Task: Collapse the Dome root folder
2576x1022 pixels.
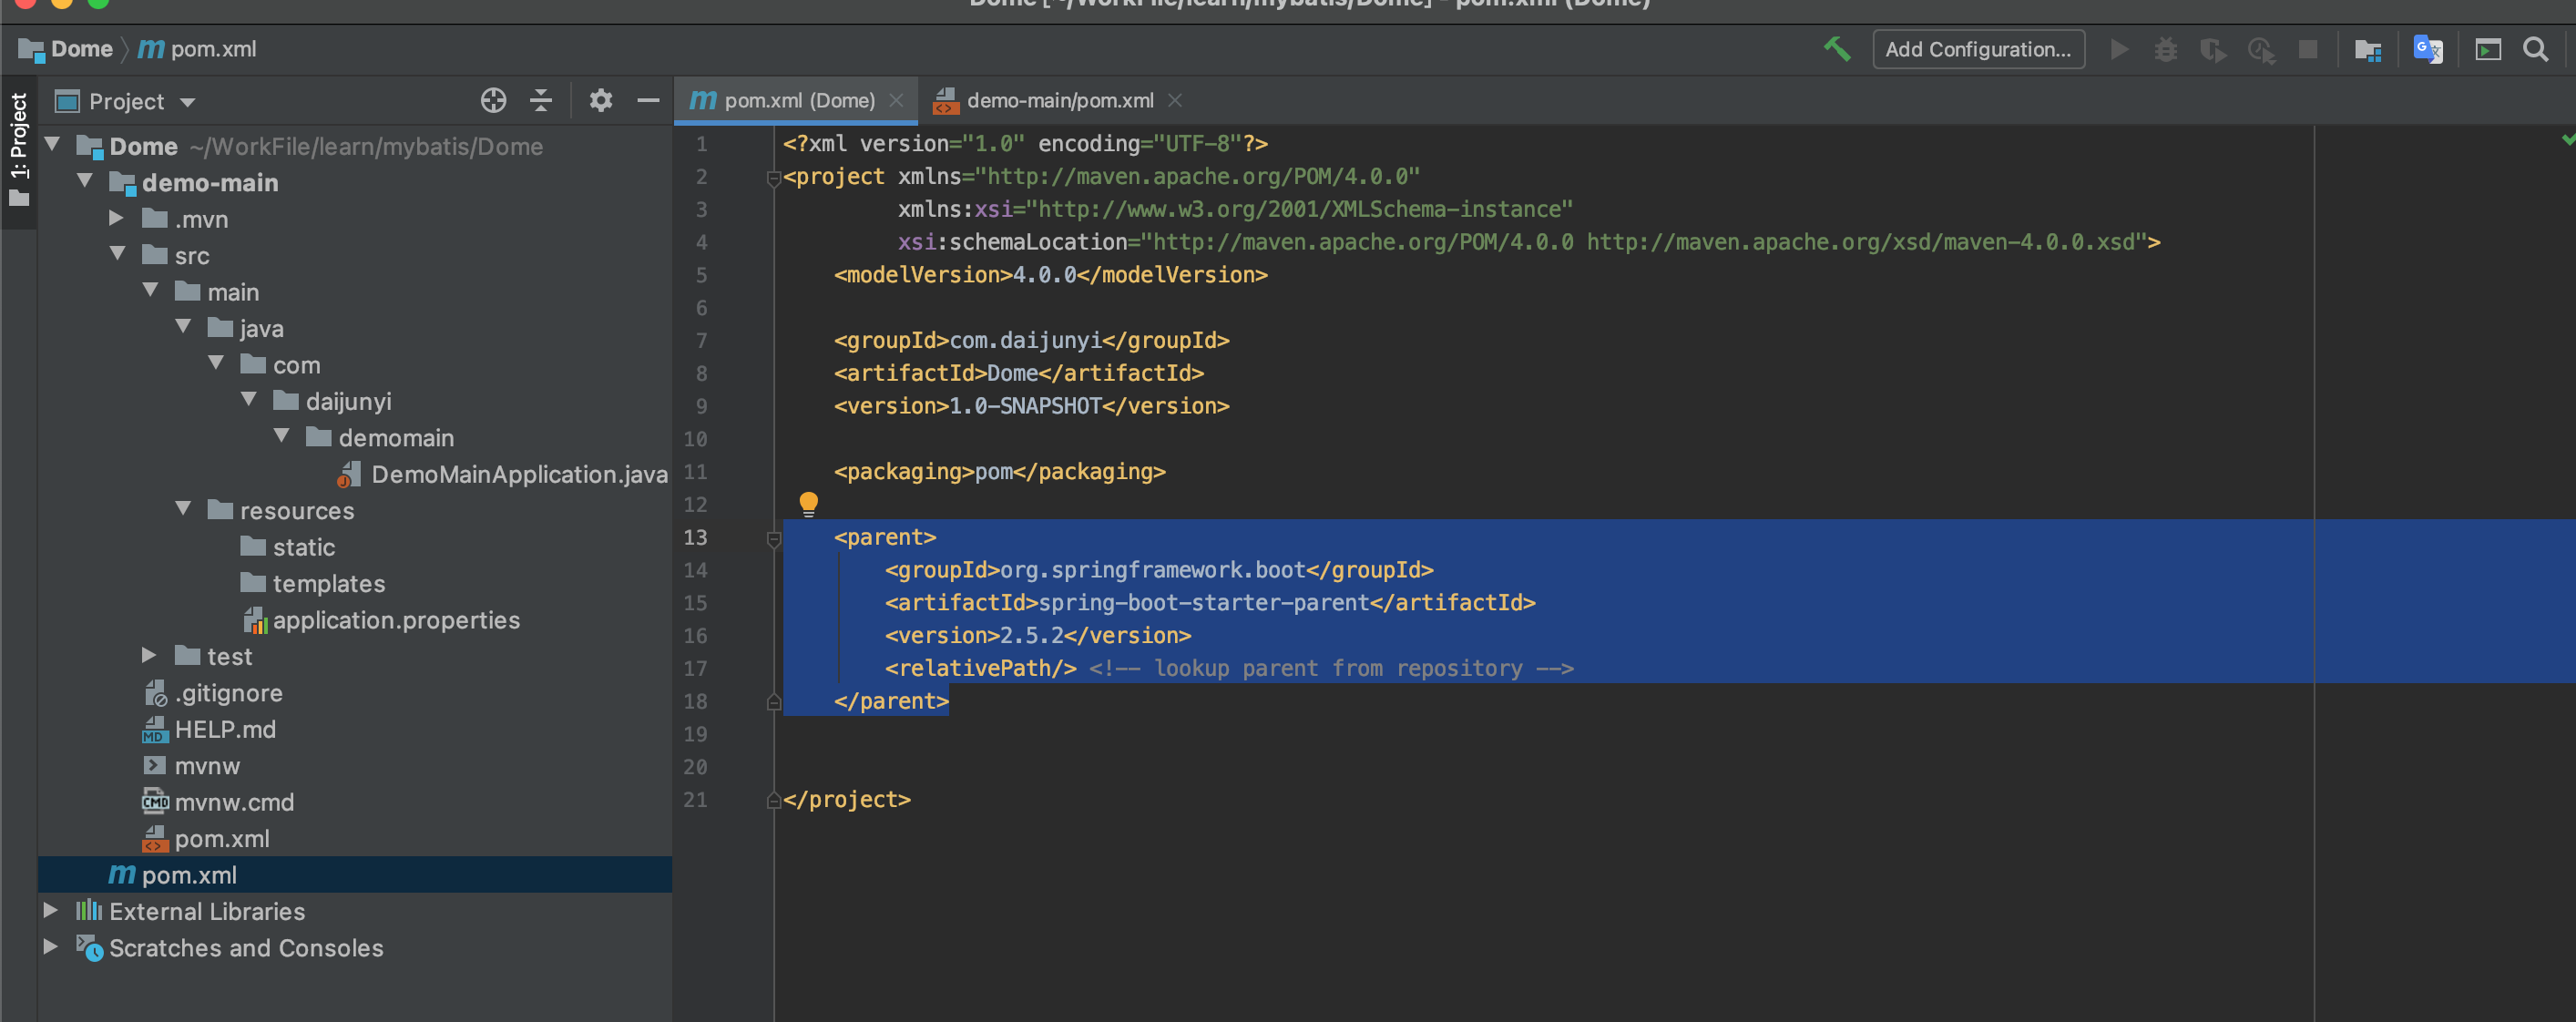Action: [53, 145]
